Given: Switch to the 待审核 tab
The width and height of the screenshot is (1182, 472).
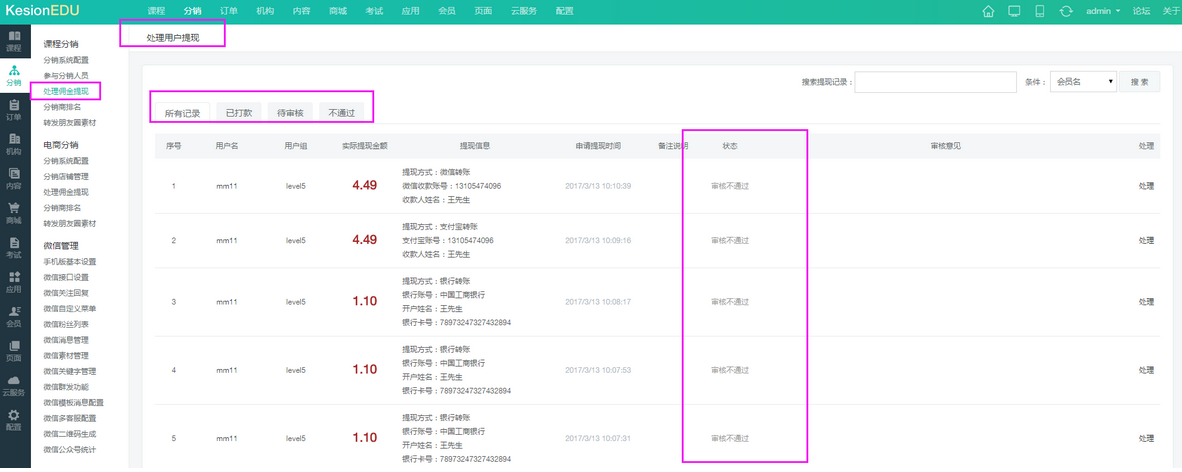Looking at the screenshot, I should pos(290,113).
